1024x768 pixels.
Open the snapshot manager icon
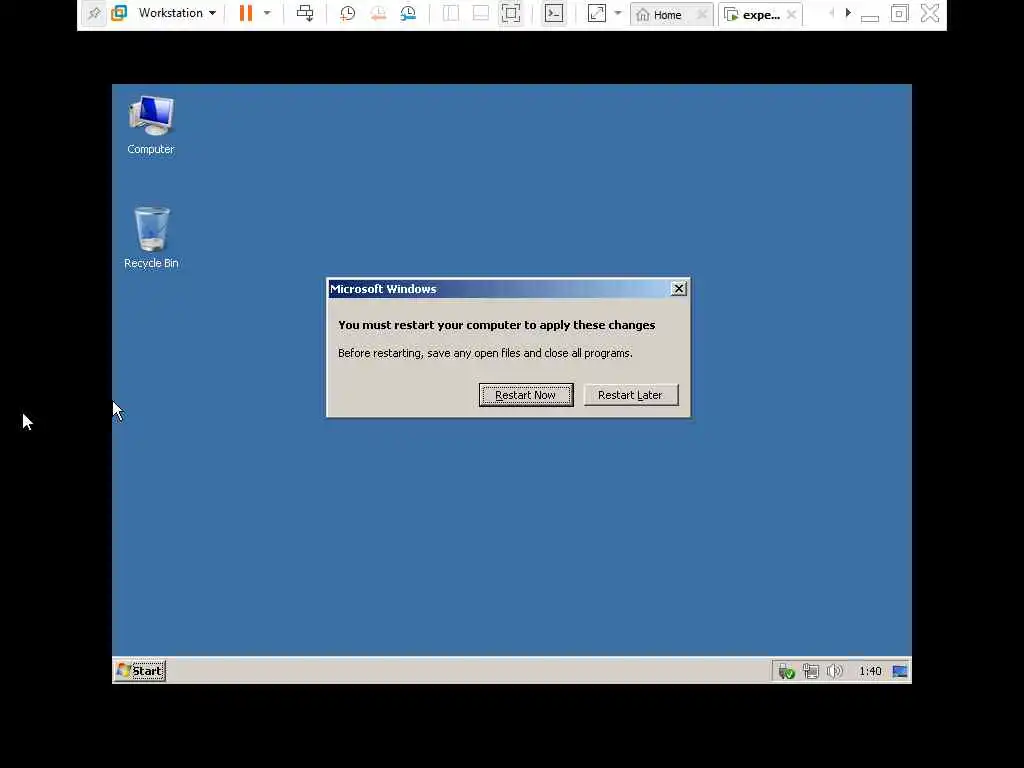408,14
